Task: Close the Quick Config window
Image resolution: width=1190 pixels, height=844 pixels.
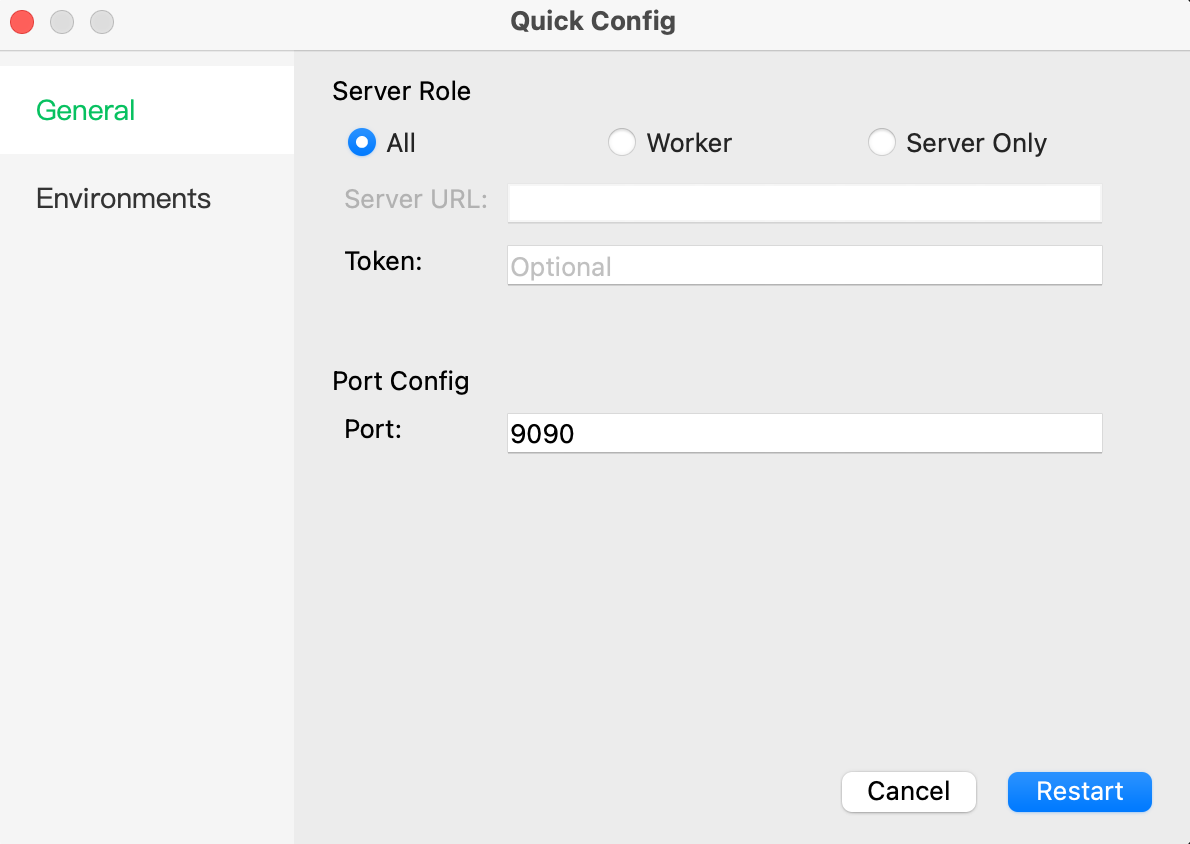Action: (x=22, y=22)
